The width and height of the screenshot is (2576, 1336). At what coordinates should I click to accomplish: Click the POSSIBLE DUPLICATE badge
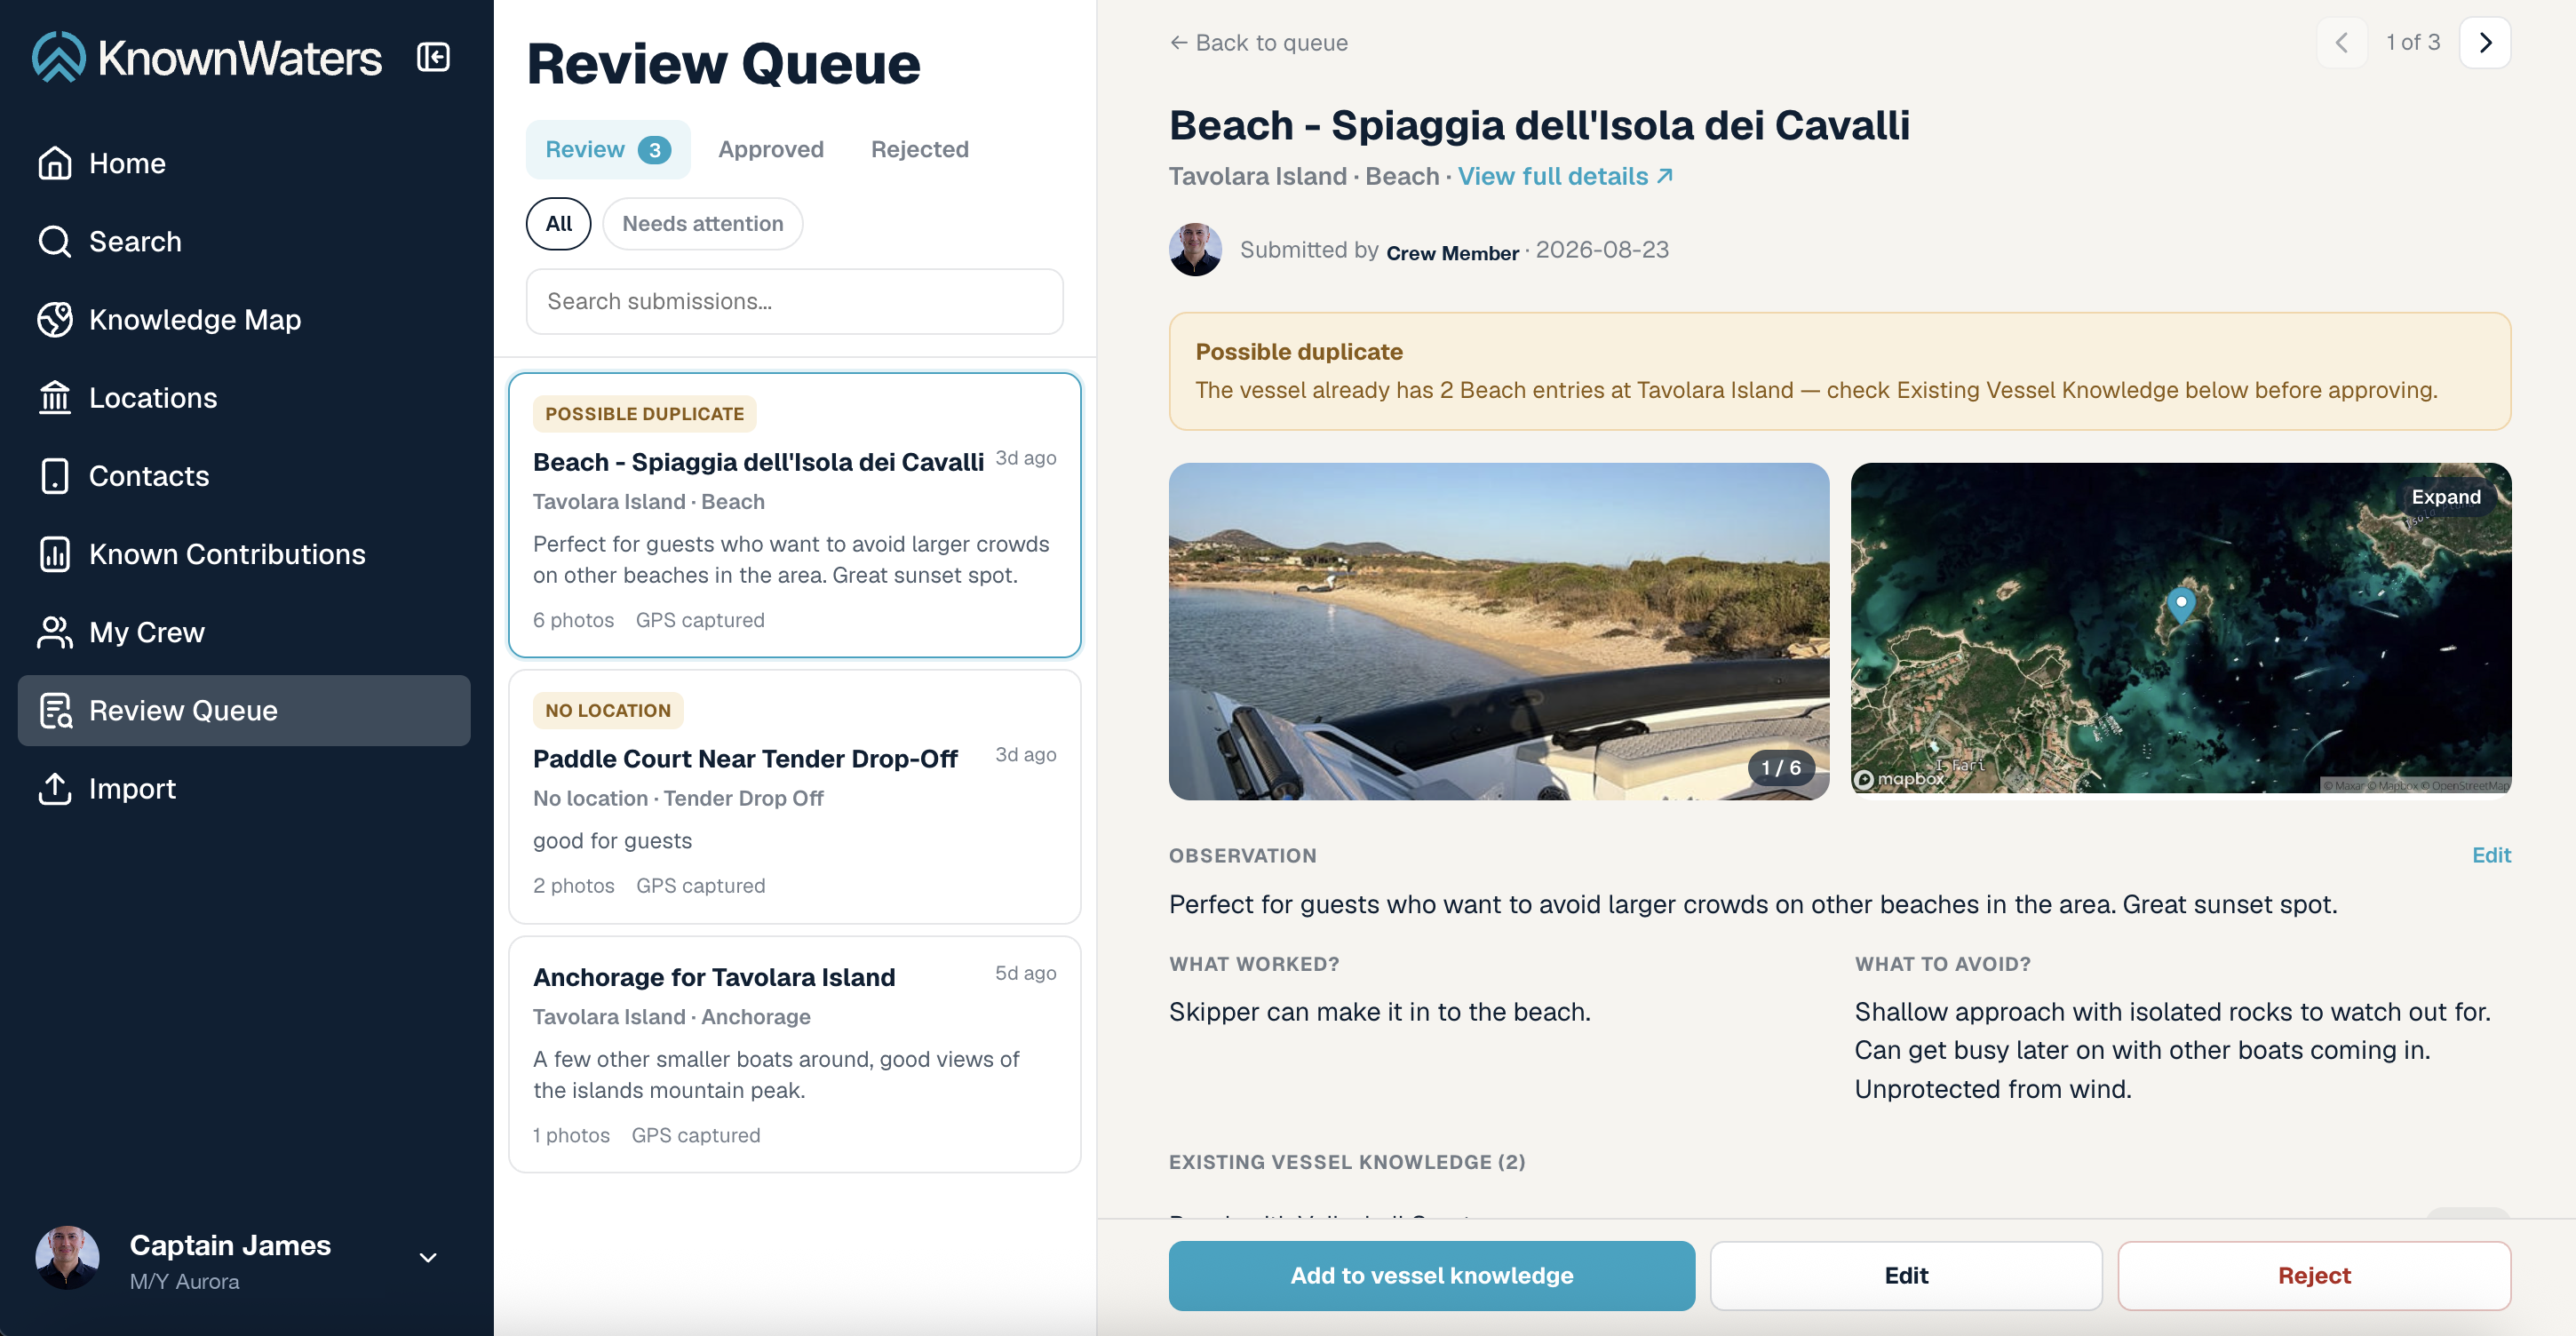[x=644, y=413]
